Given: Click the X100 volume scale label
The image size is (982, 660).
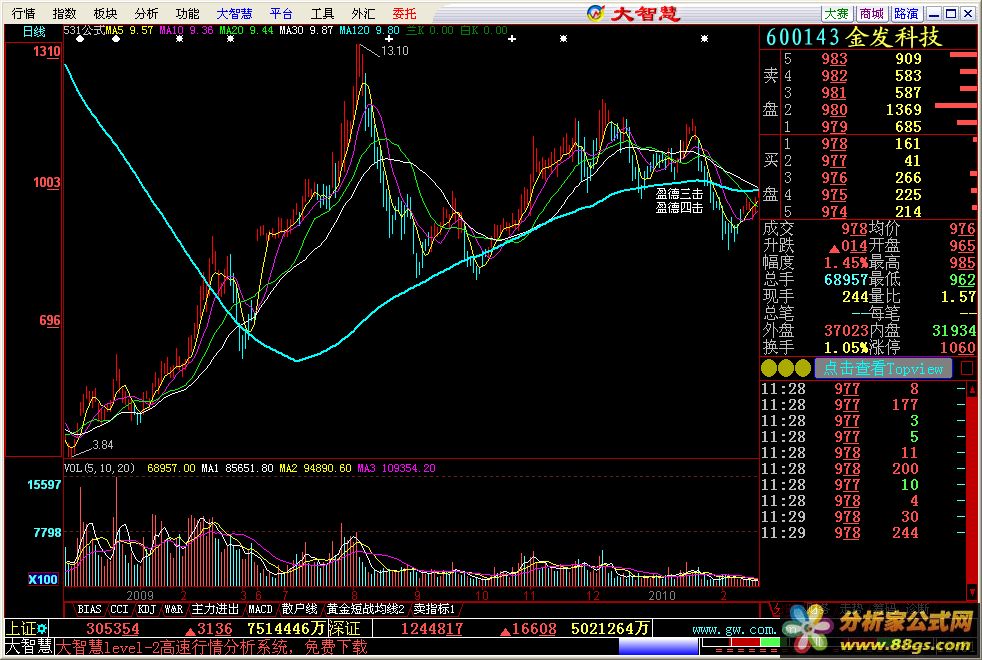Looking at the screenshot, I should tap(43, 580).
